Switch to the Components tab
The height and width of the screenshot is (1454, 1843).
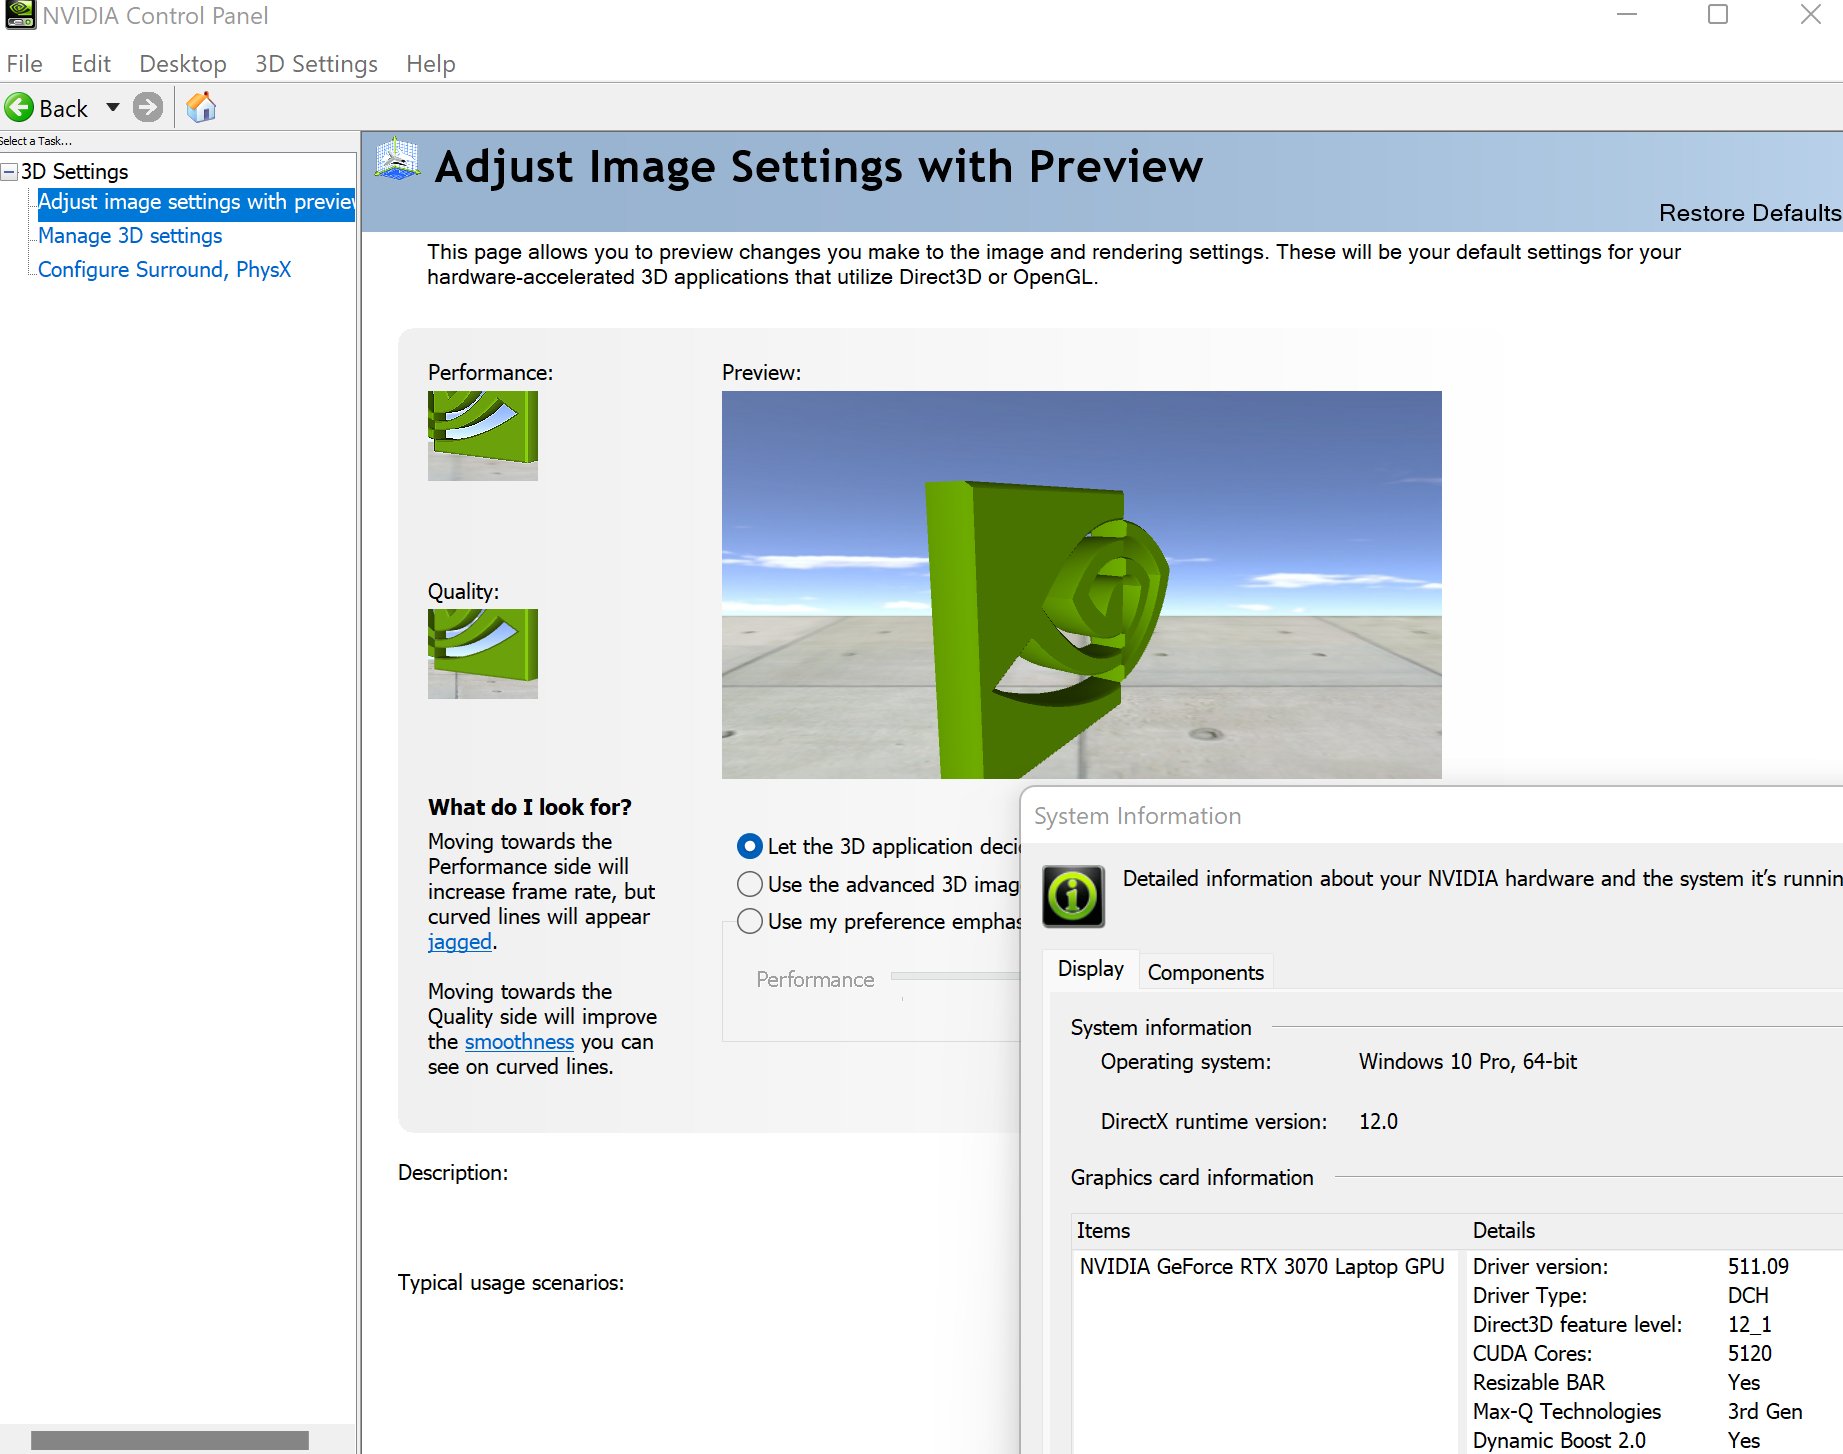[x=1205, y=972]
